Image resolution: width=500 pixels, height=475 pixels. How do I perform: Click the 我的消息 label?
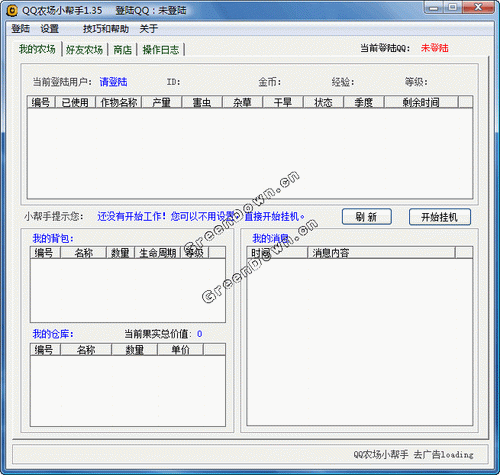pyautogui.click(x=271, y=238)
